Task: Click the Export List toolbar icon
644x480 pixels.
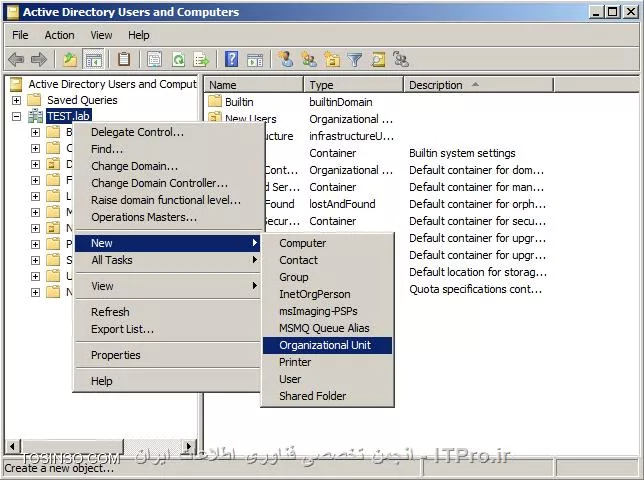Action: pyautogui.click(x=201, y=60)
